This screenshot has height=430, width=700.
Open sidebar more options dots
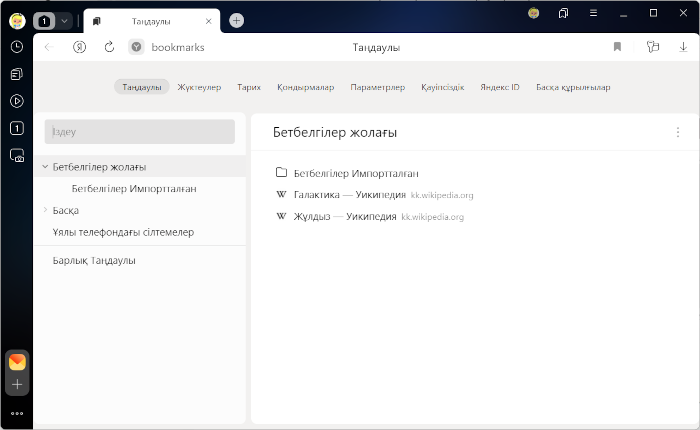(x=17, y=413)
